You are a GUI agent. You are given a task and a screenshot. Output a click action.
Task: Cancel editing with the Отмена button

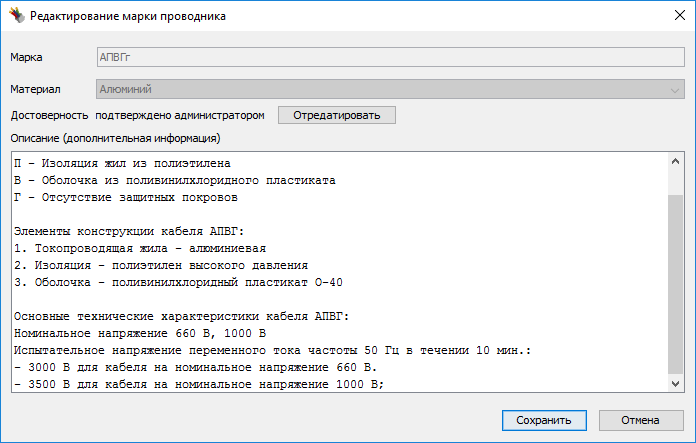641,420
